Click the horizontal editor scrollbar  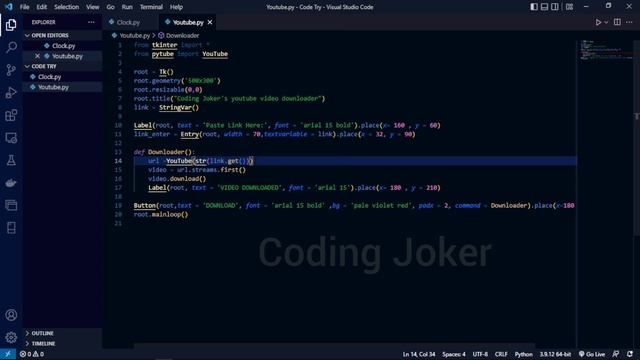click(x=335, y=346)
